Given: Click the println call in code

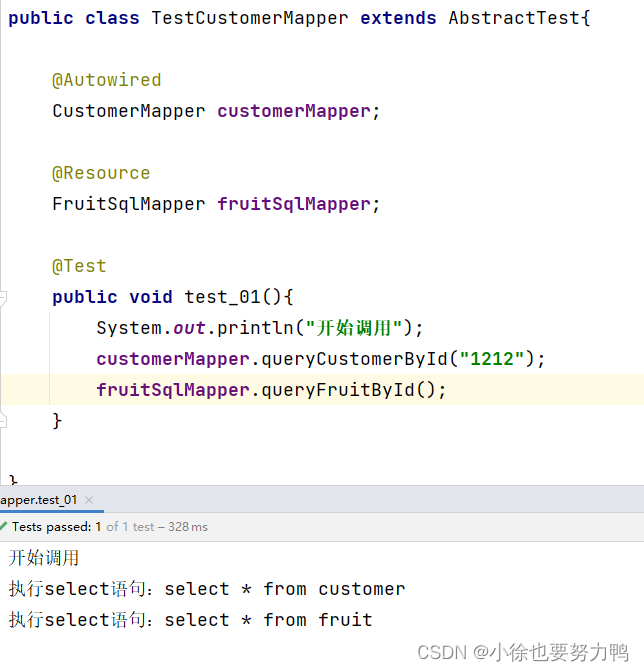Looking at the screenshot, I should [255, 328].
